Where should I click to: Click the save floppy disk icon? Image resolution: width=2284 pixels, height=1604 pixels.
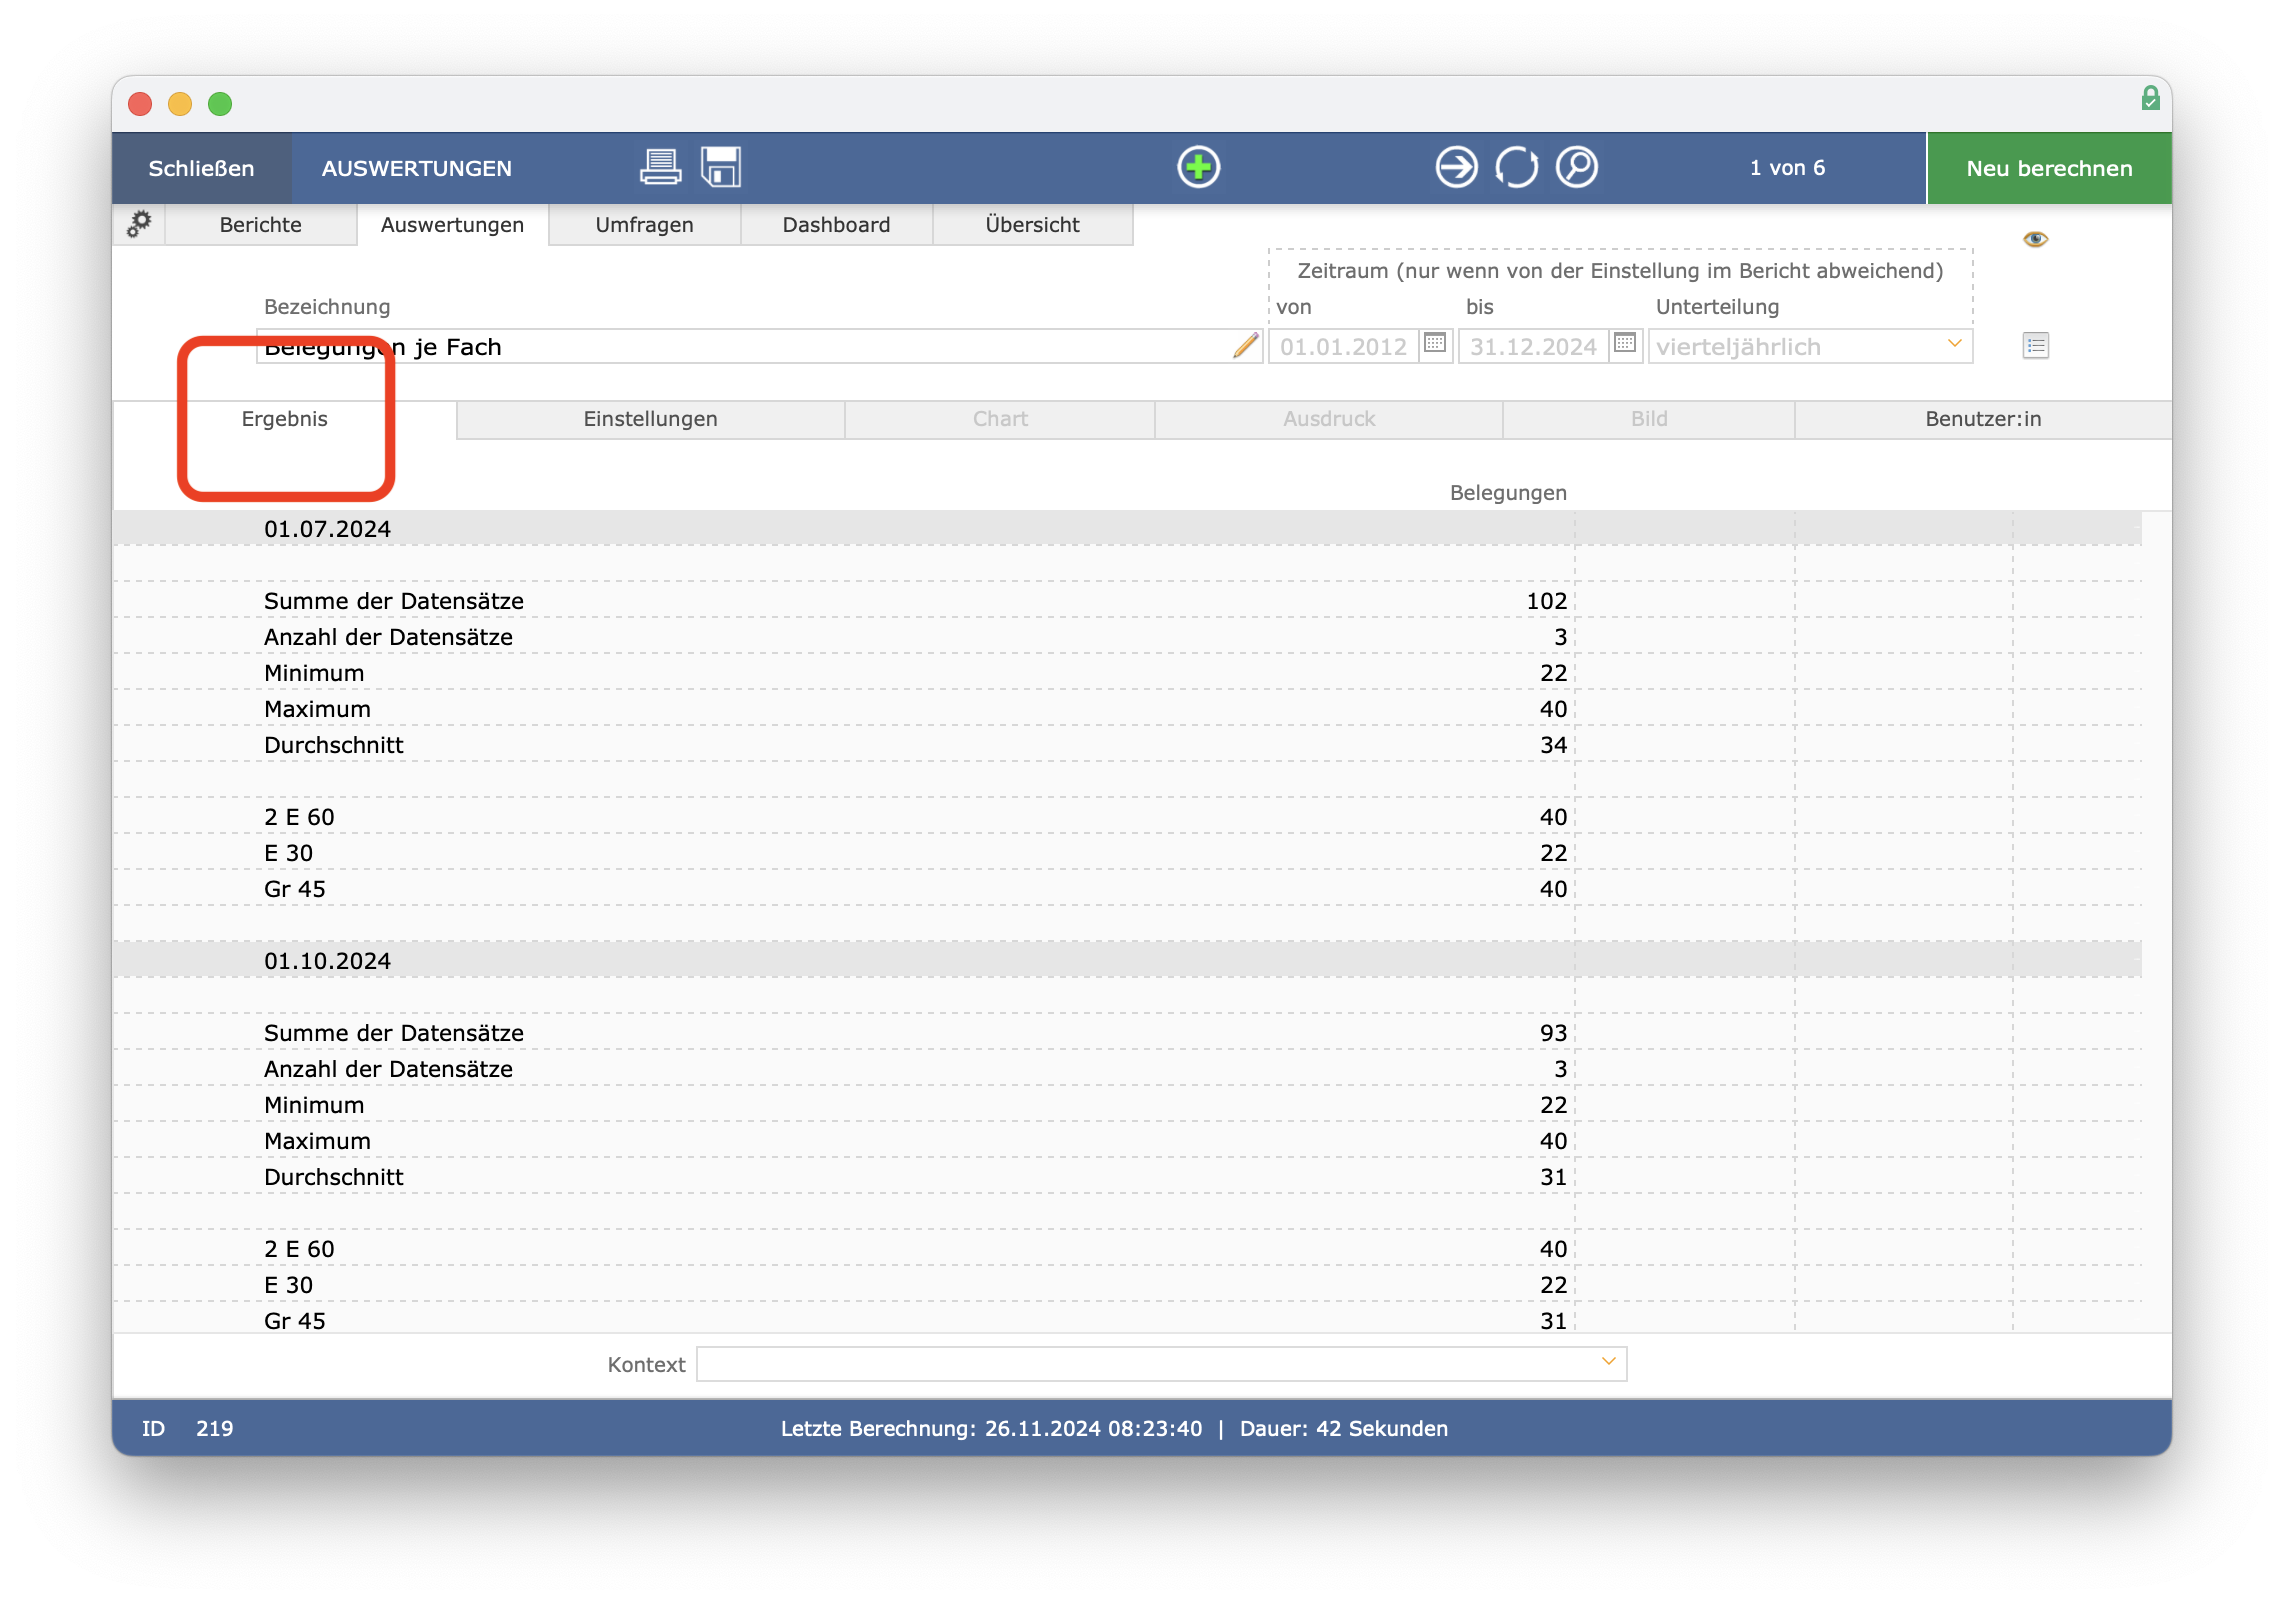[x=720, y=167]
